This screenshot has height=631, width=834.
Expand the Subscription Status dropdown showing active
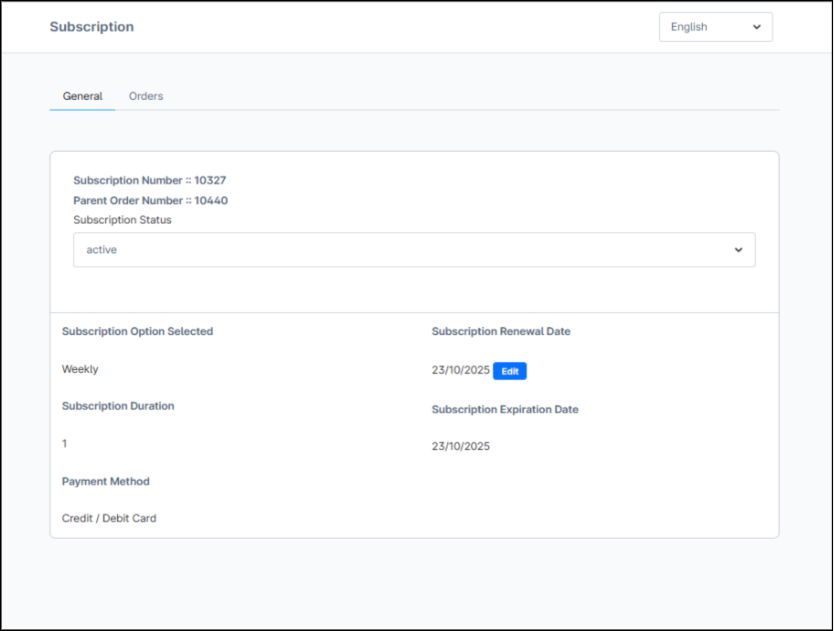pos(413,250)
